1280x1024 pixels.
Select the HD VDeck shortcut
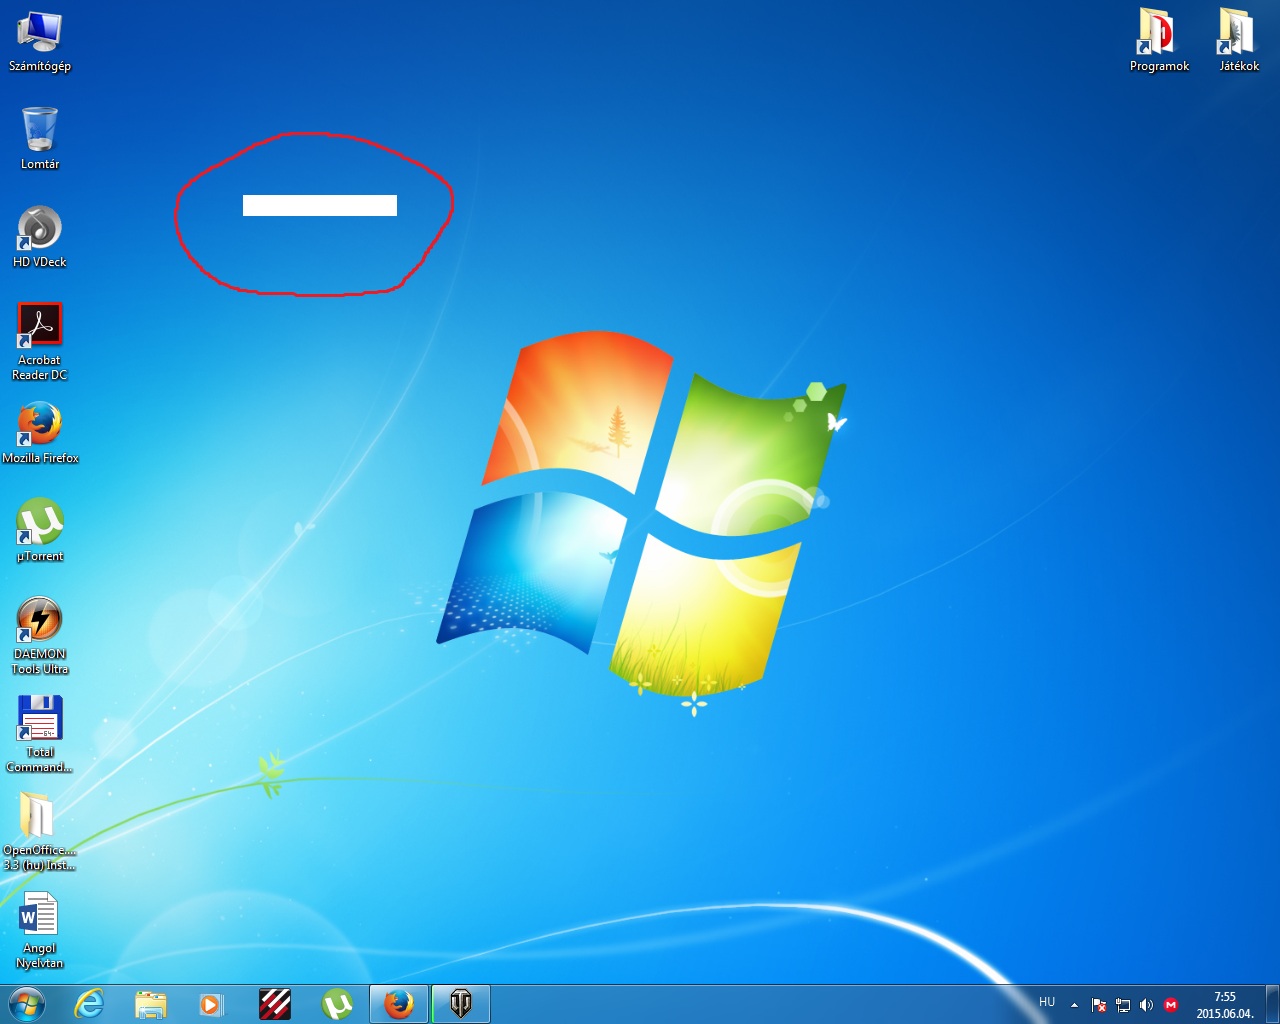(40, 237)
